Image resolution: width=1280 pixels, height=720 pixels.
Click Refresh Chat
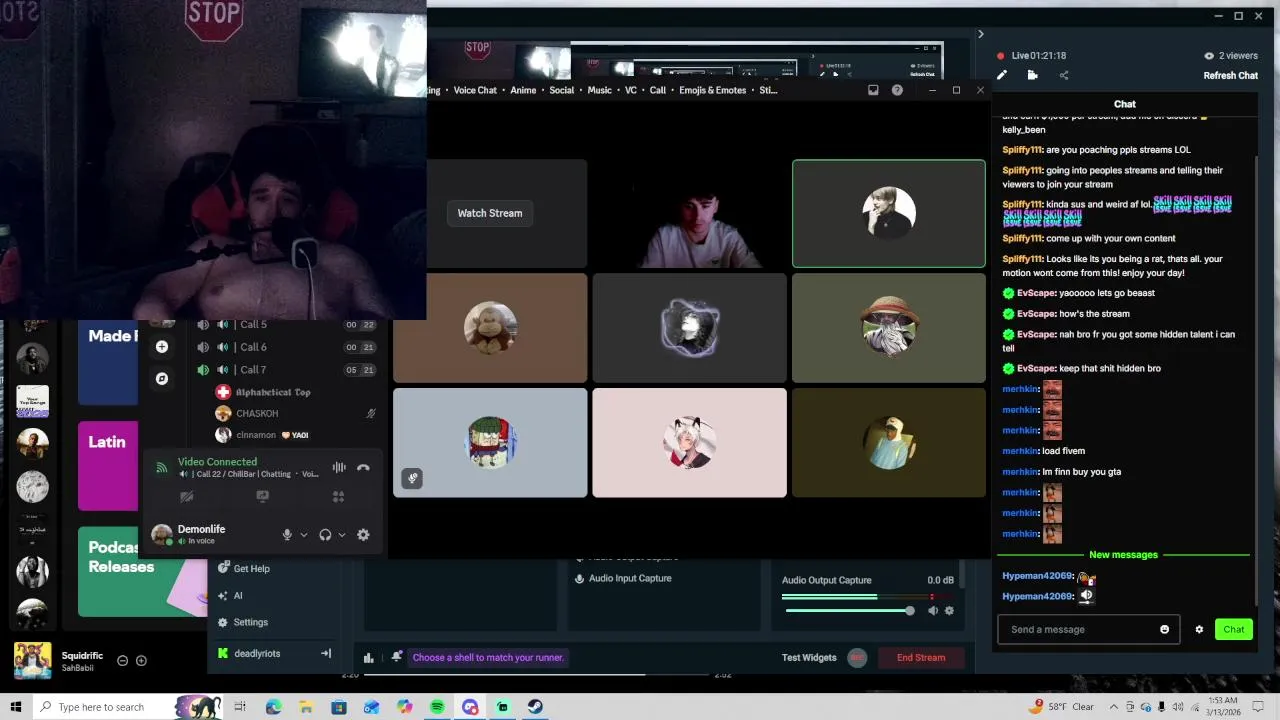[x=1230, y=75]
